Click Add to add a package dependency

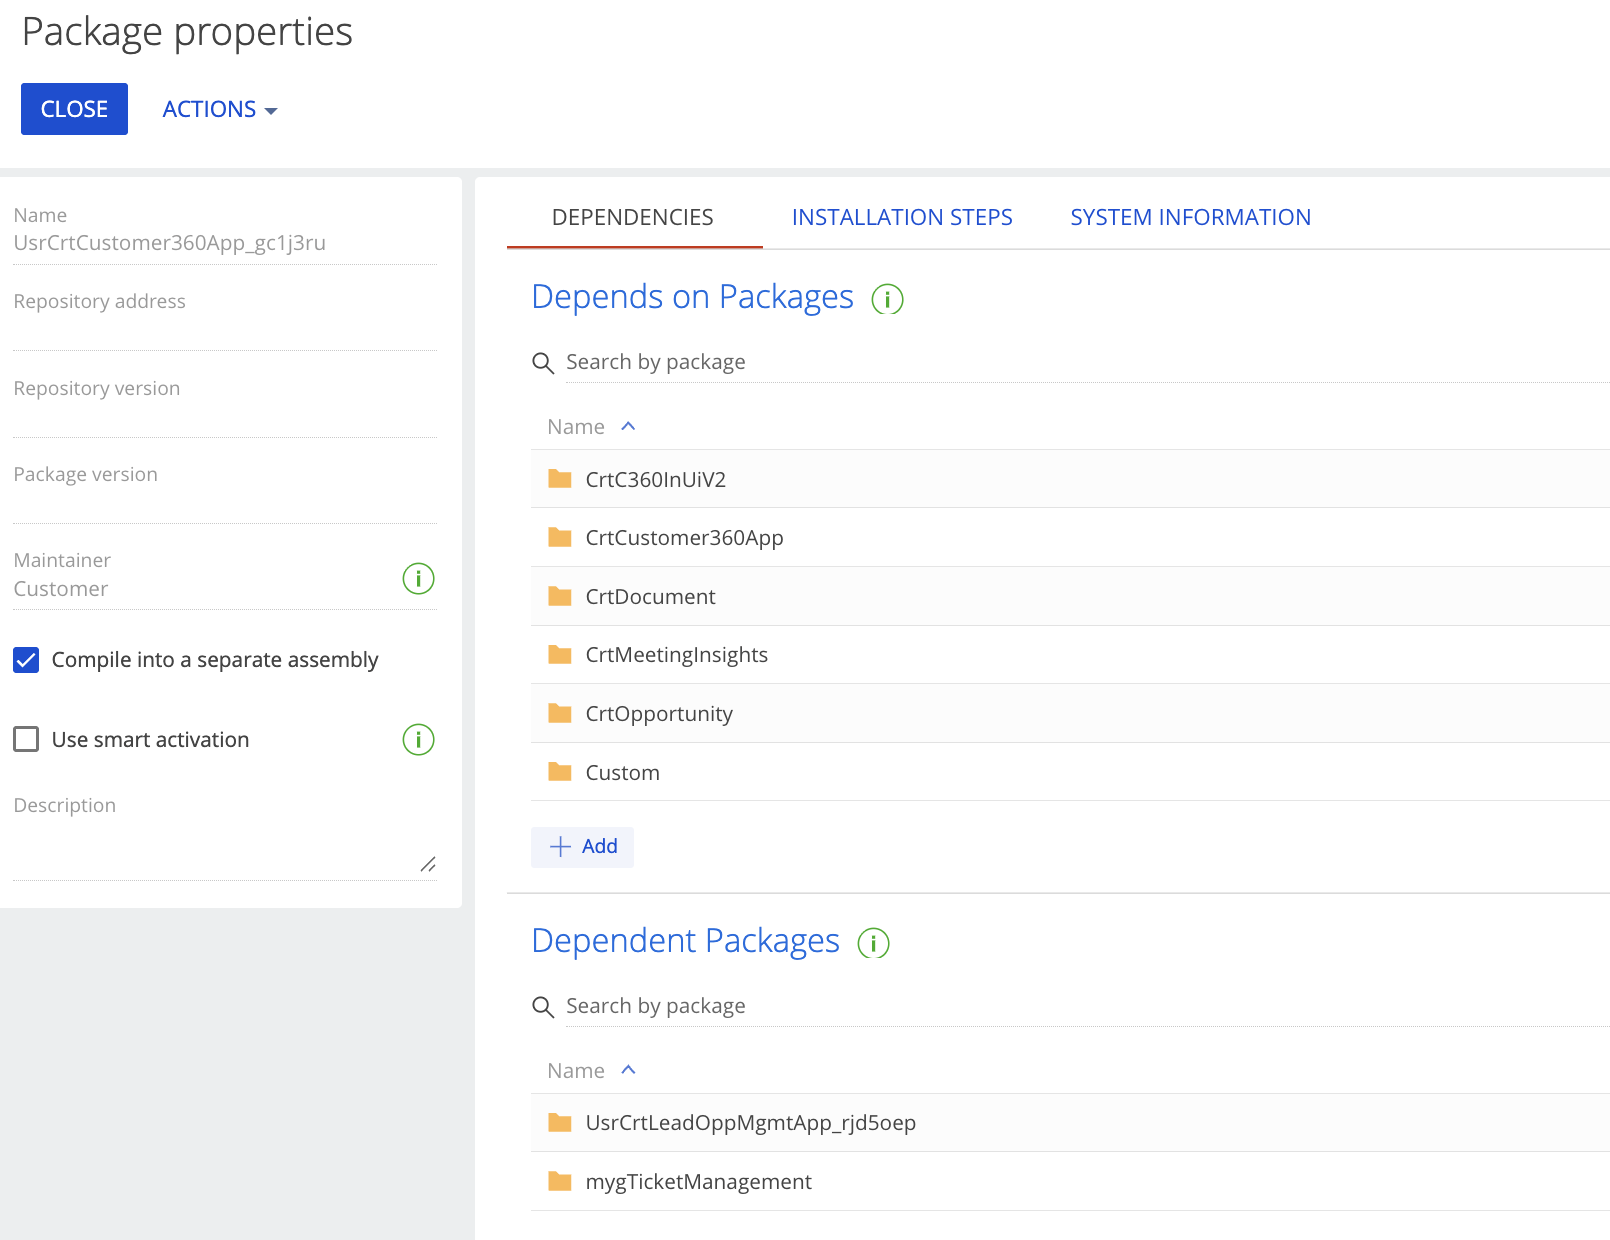(583, 847)
